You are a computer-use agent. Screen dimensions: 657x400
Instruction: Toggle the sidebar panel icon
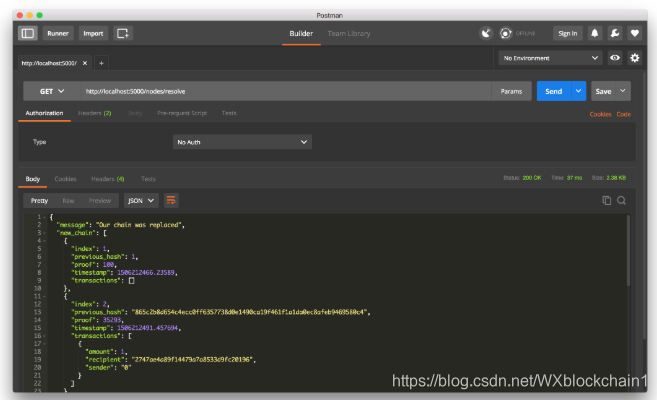(28, 33)
